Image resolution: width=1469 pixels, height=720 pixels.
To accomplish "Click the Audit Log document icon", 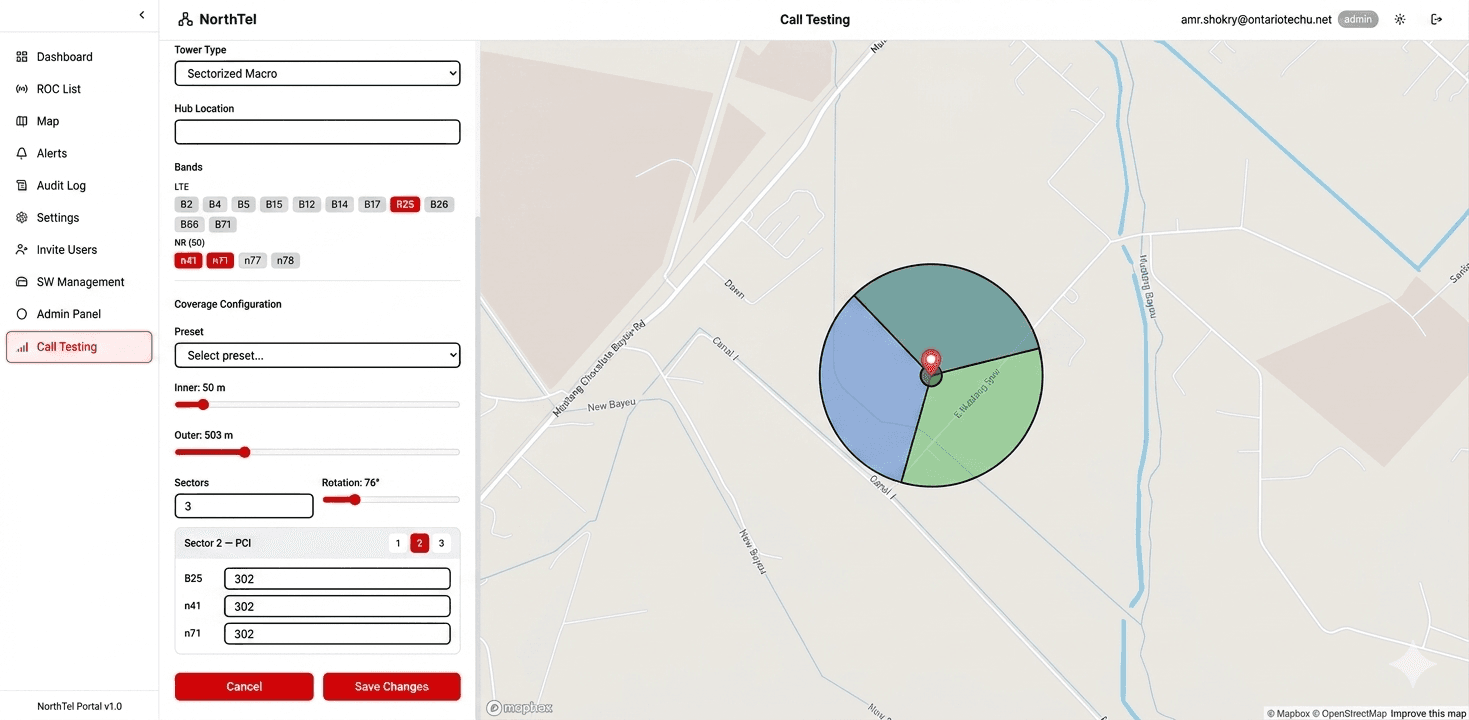I will pyautogui.click(x=22, y=185).
